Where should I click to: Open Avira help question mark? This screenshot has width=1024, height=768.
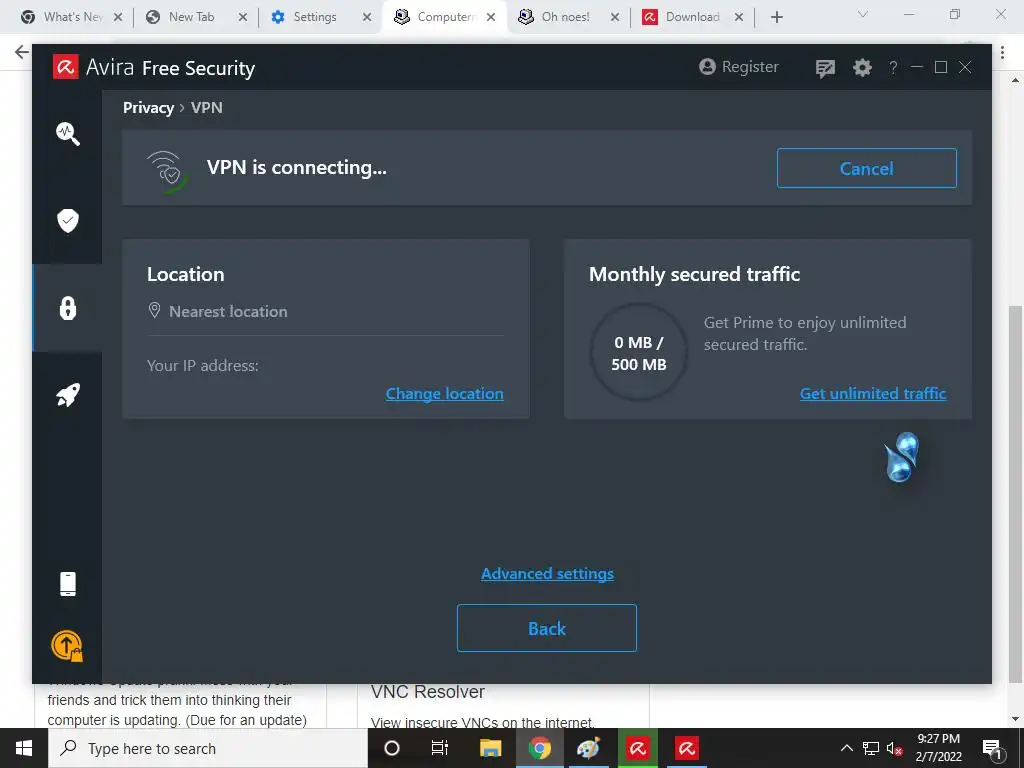pos(893,67)
